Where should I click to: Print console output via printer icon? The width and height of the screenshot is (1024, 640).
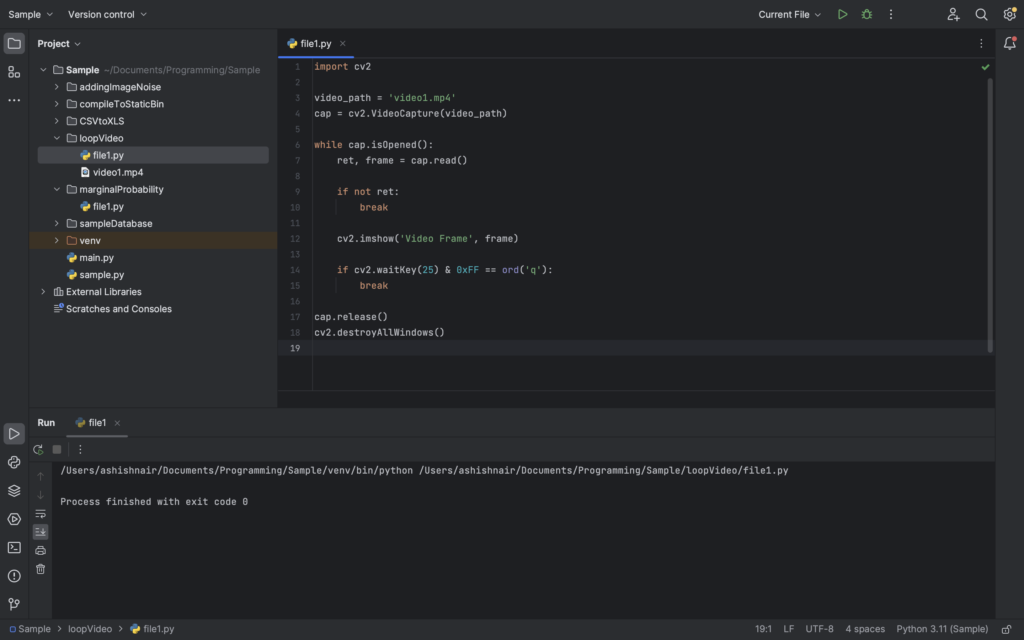(40, 548)
